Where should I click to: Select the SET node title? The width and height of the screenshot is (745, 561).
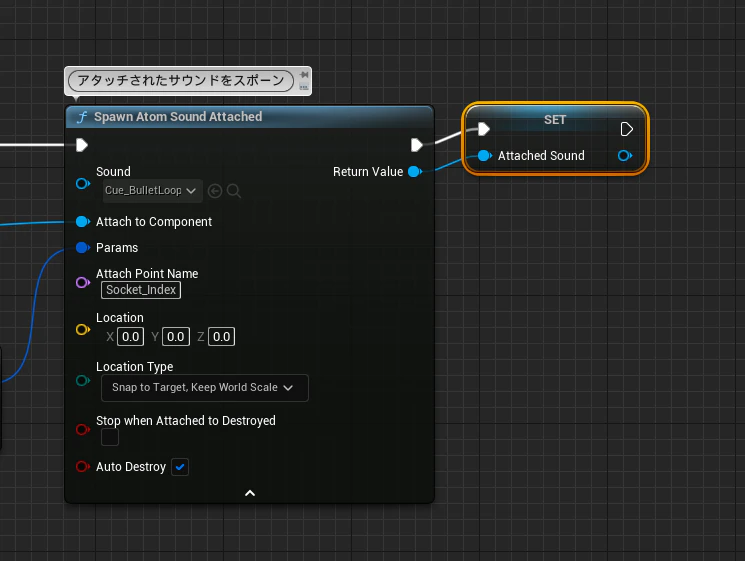[x=555, y=120]
